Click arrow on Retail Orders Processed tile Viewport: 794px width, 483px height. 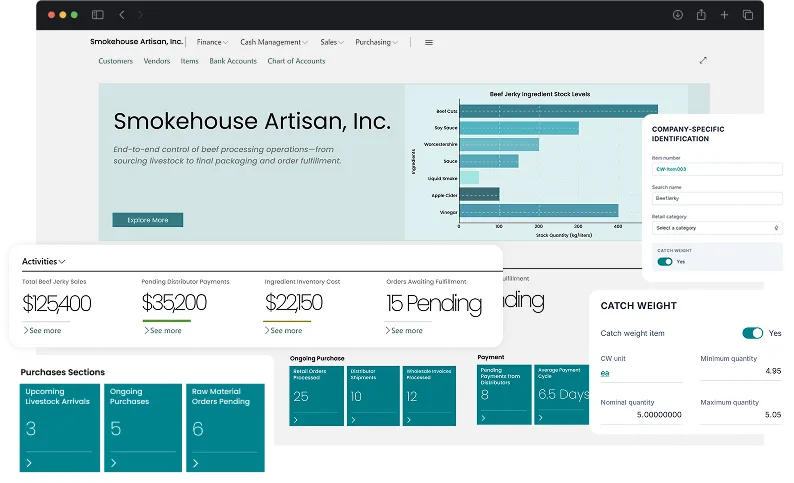(296, 420)
